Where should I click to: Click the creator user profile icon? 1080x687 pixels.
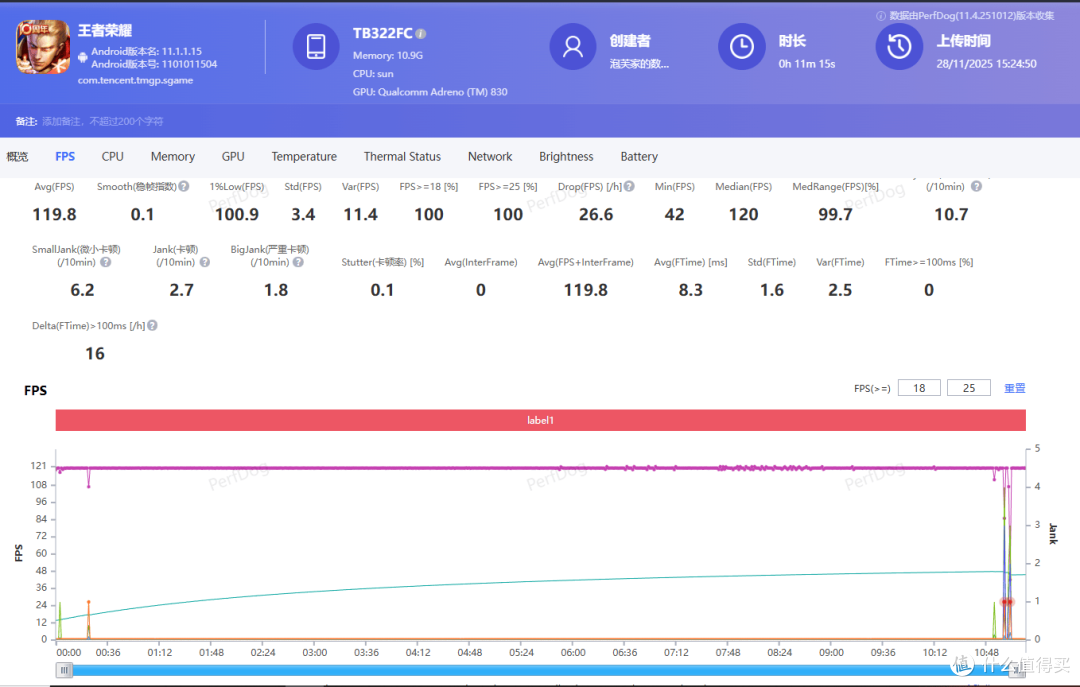point(572,46)
